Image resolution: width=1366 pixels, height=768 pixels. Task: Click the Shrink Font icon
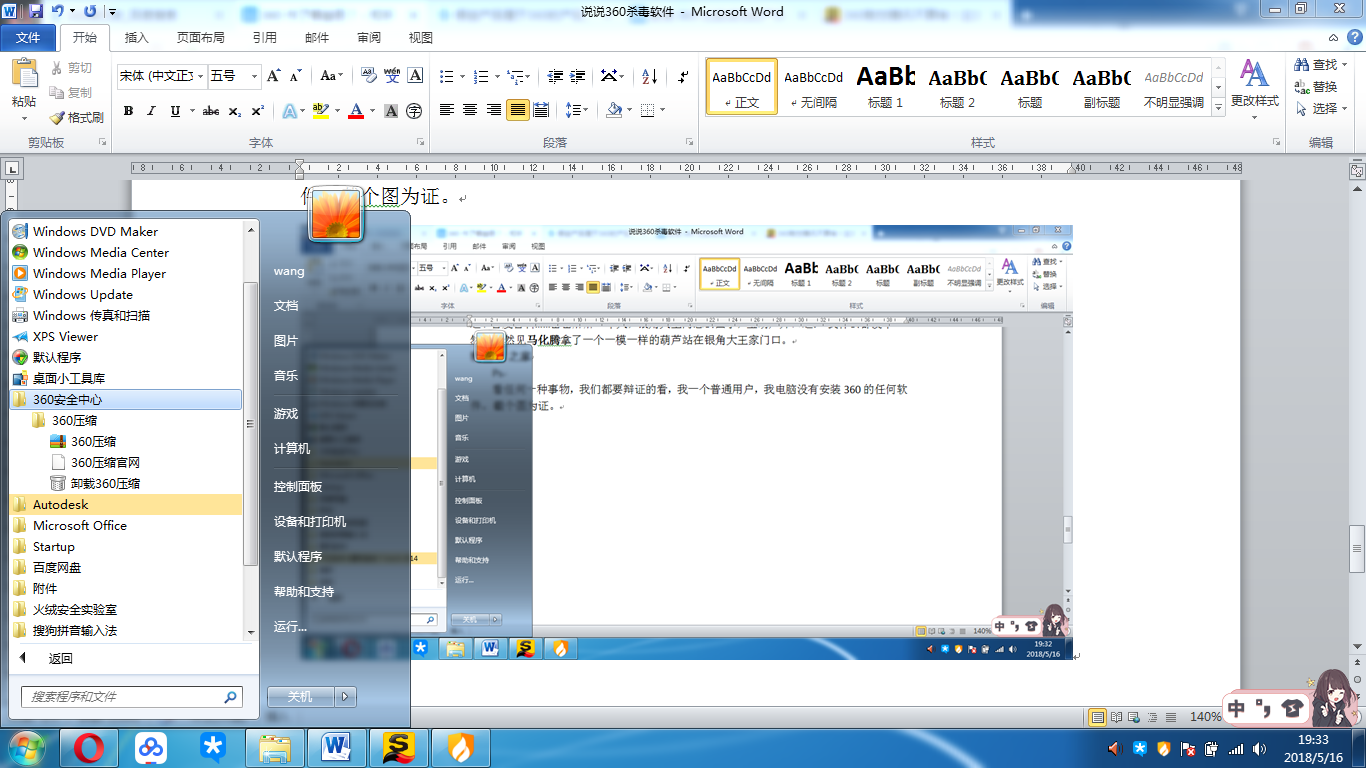(x=296, y=76)
